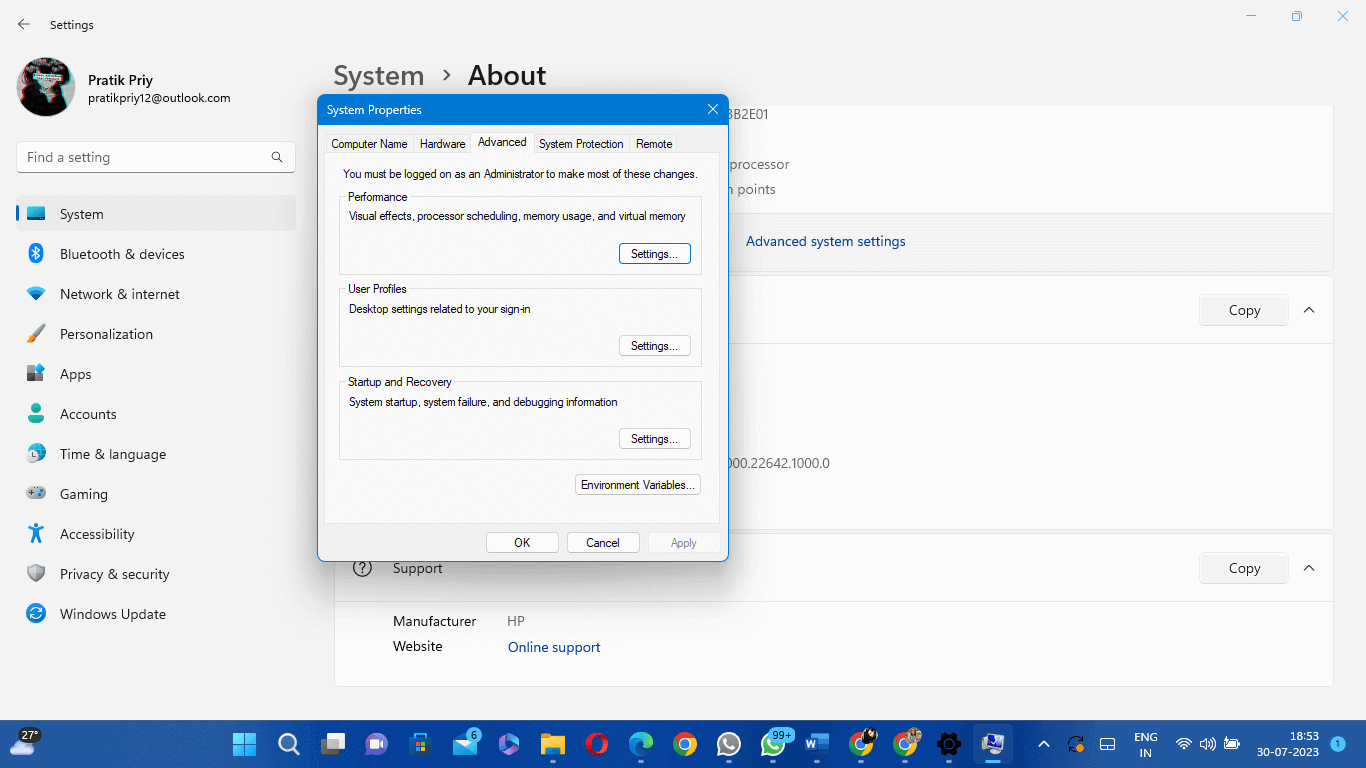Click the back arrow in Settings

coord(24,24)
